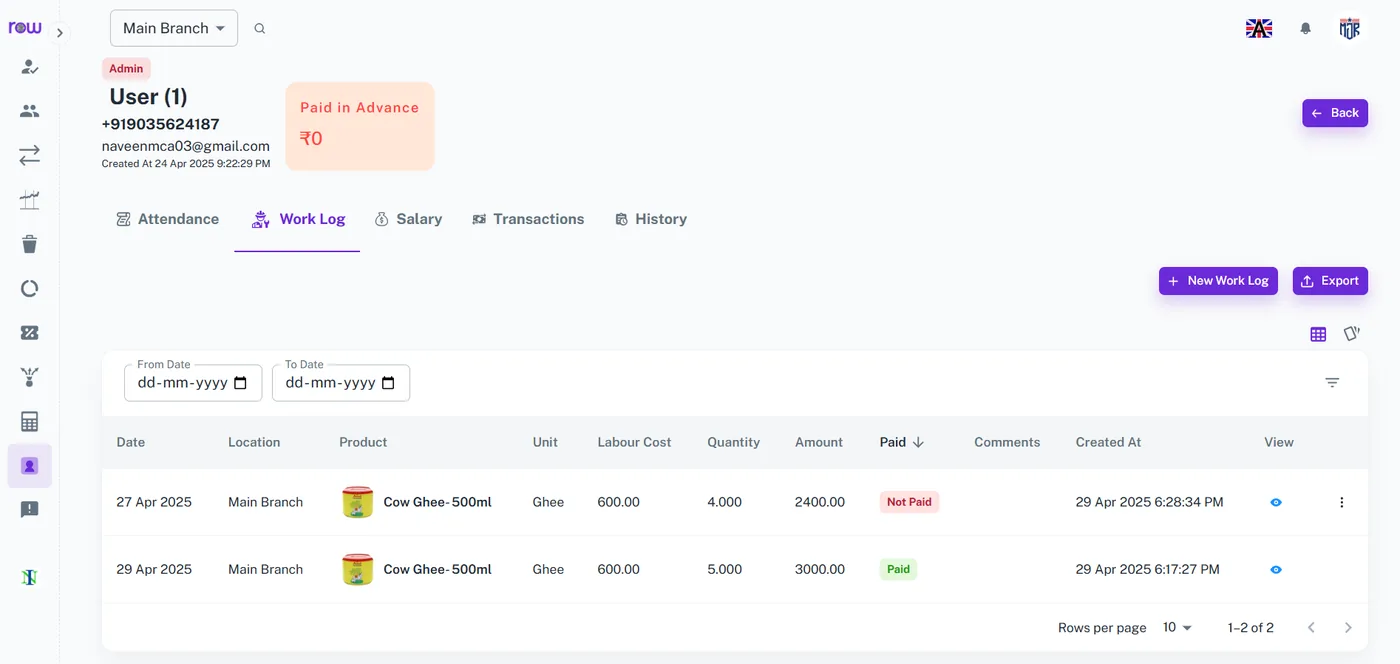This screenshot has width=1400, height=664.
Task: Click the From Date field
Action: (193, 383)
